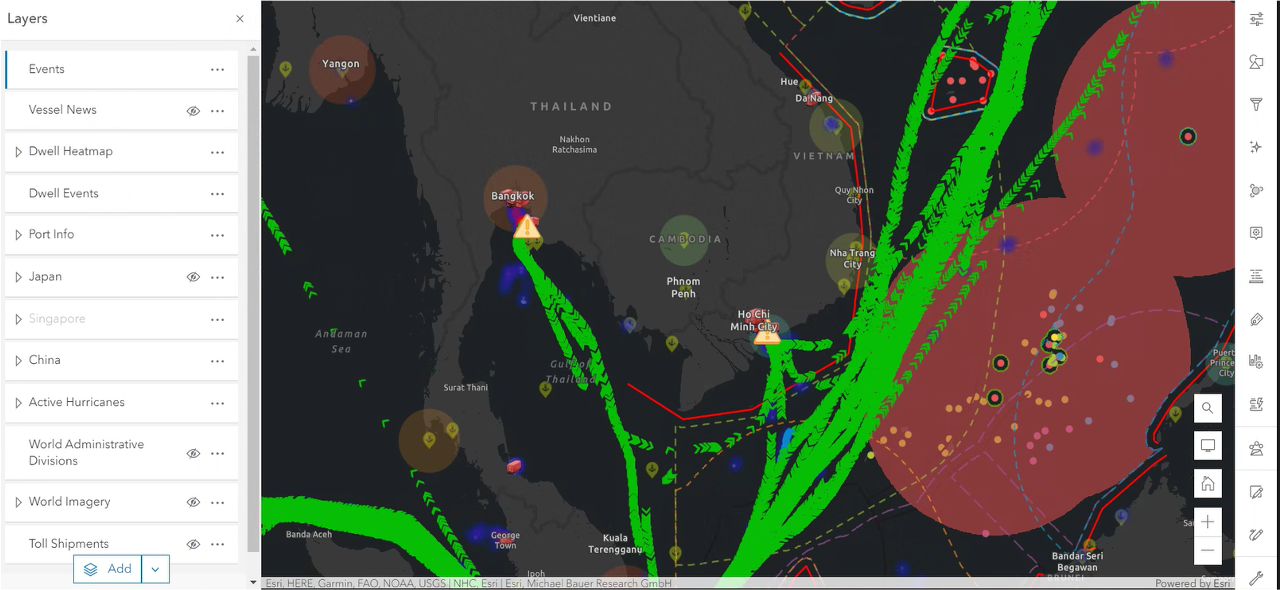This screenshot has height=590, width=1280.
Task: Click the Zoom in control on map
Action: [1208, 521]
